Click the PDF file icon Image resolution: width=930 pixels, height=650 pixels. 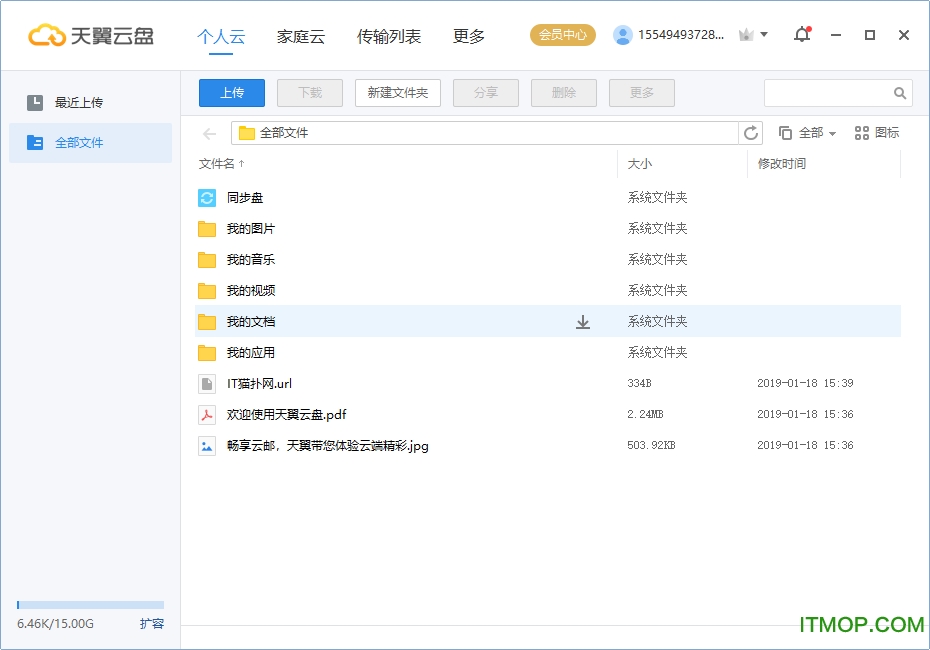pos(207,415)
